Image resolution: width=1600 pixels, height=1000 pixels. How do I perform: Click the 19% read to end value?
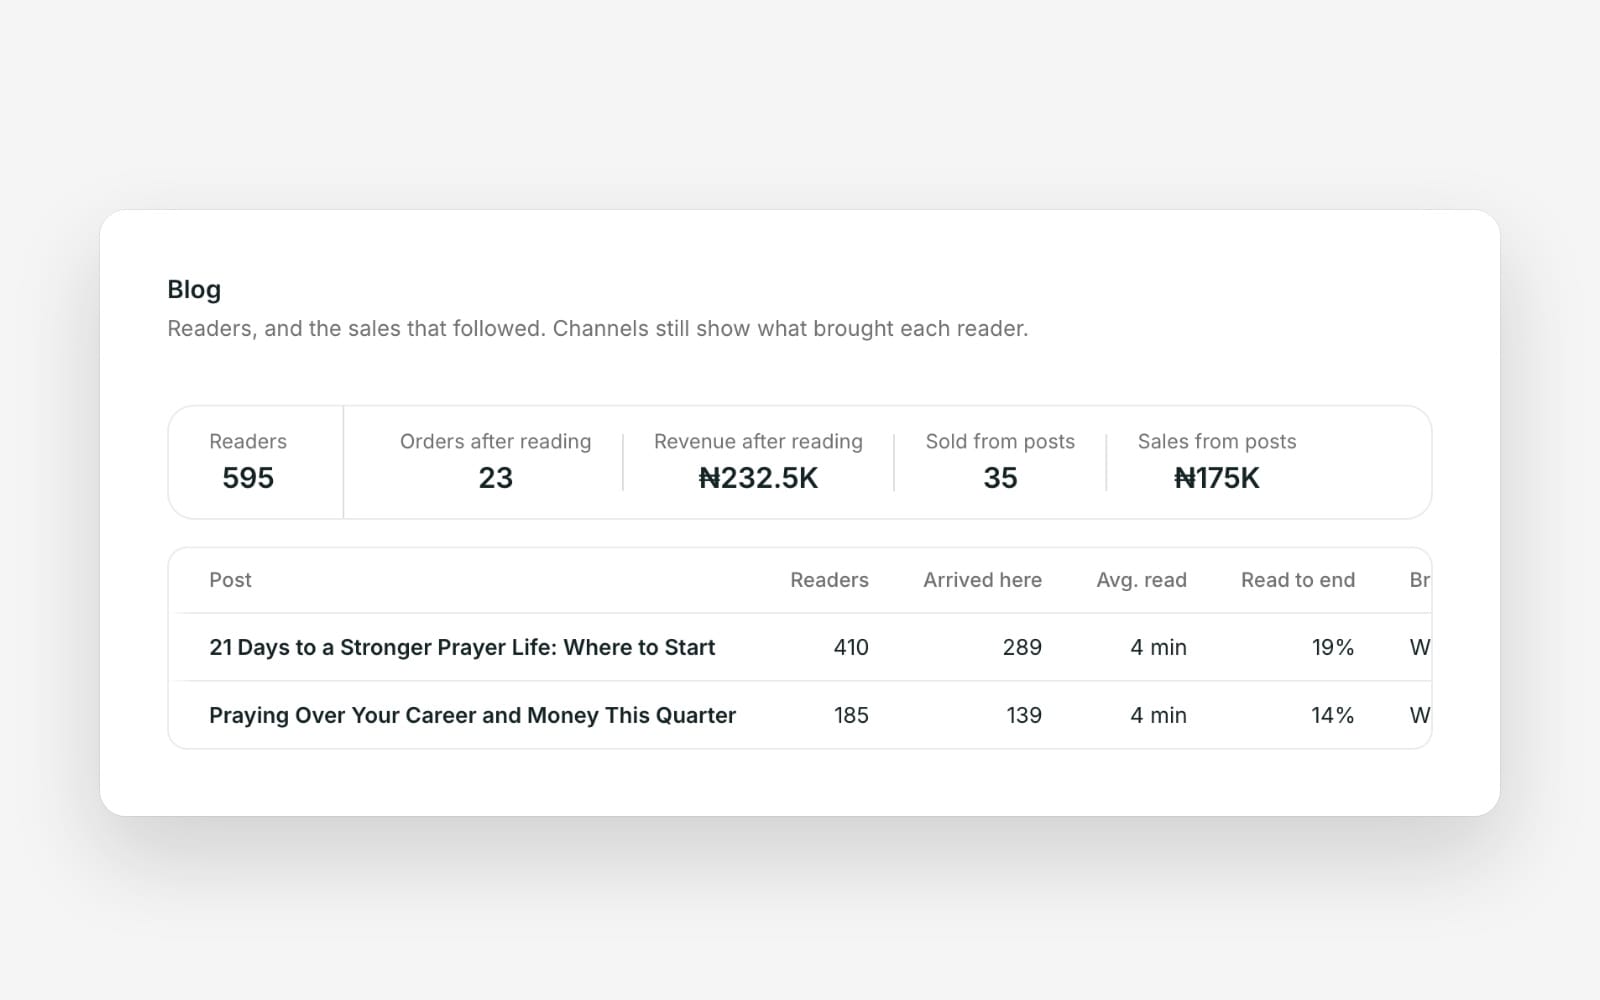pos(1333,647)
